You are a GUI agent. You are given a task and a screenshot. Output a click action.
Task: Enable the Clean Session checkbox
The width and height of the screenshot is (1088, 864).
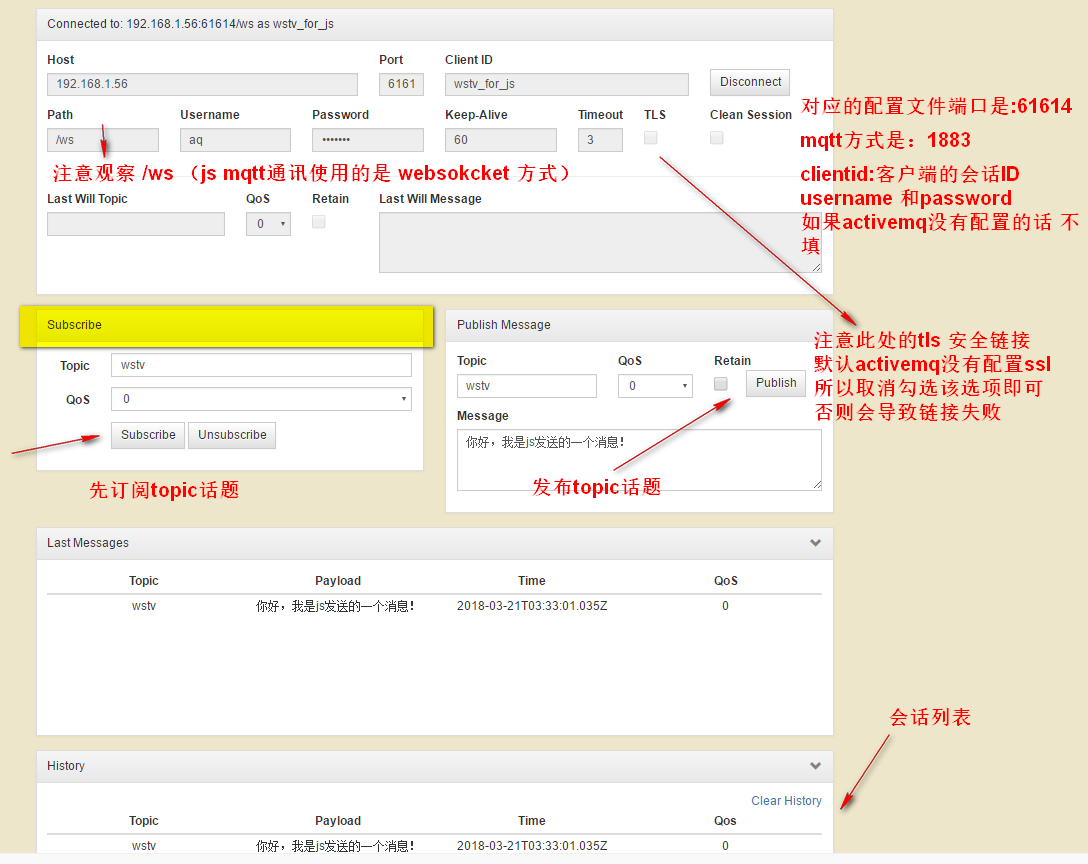pos(717,138)
